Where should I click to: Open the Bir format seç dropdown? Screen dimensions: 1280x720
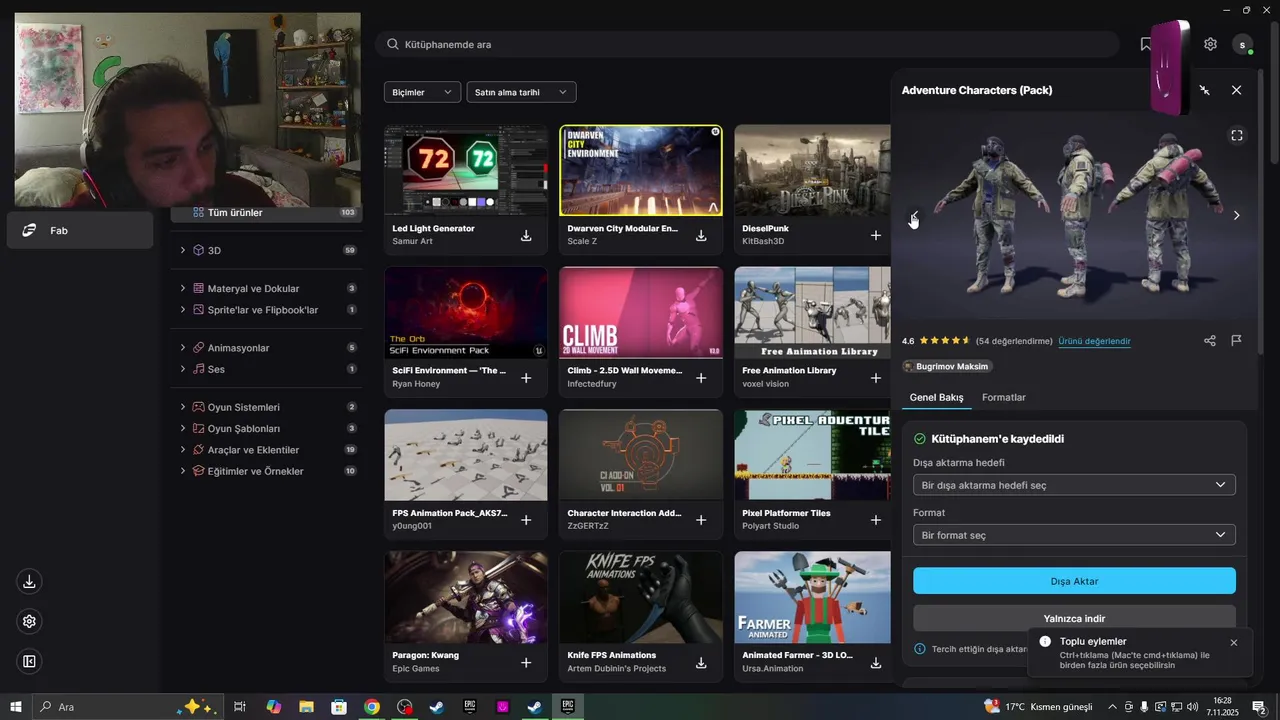click(1074, 535)
